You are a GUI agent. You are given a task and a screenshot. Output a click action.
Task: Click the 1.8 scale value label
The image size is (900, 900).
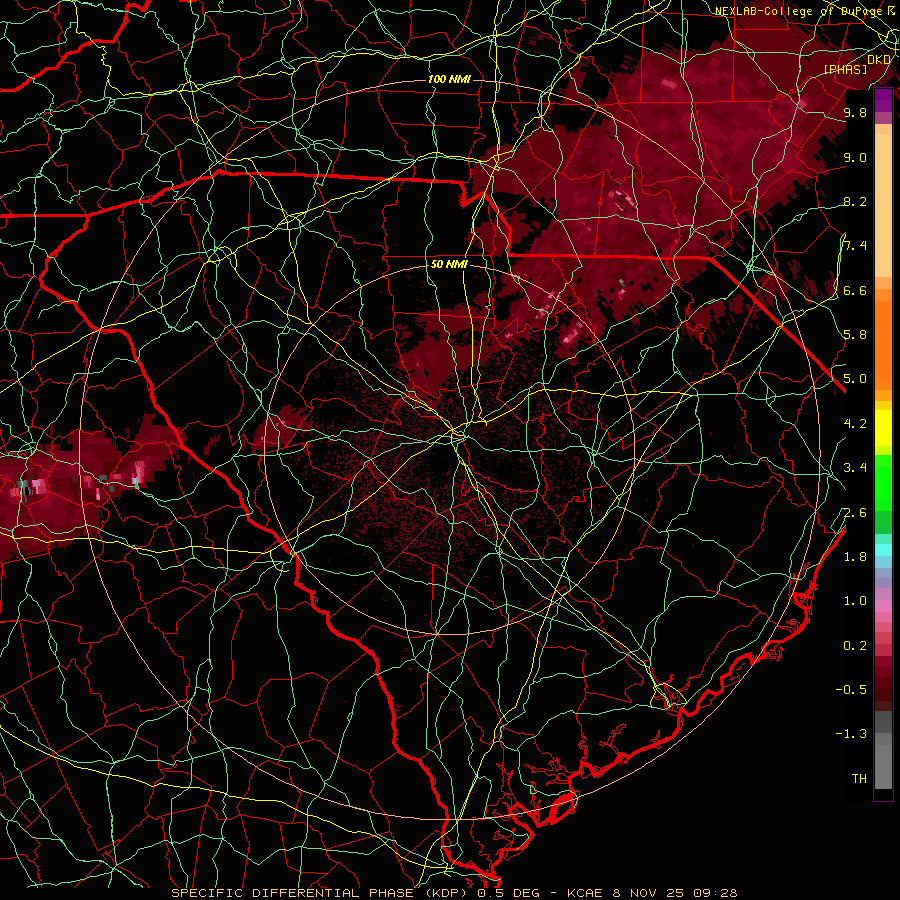tap(855, 557)
